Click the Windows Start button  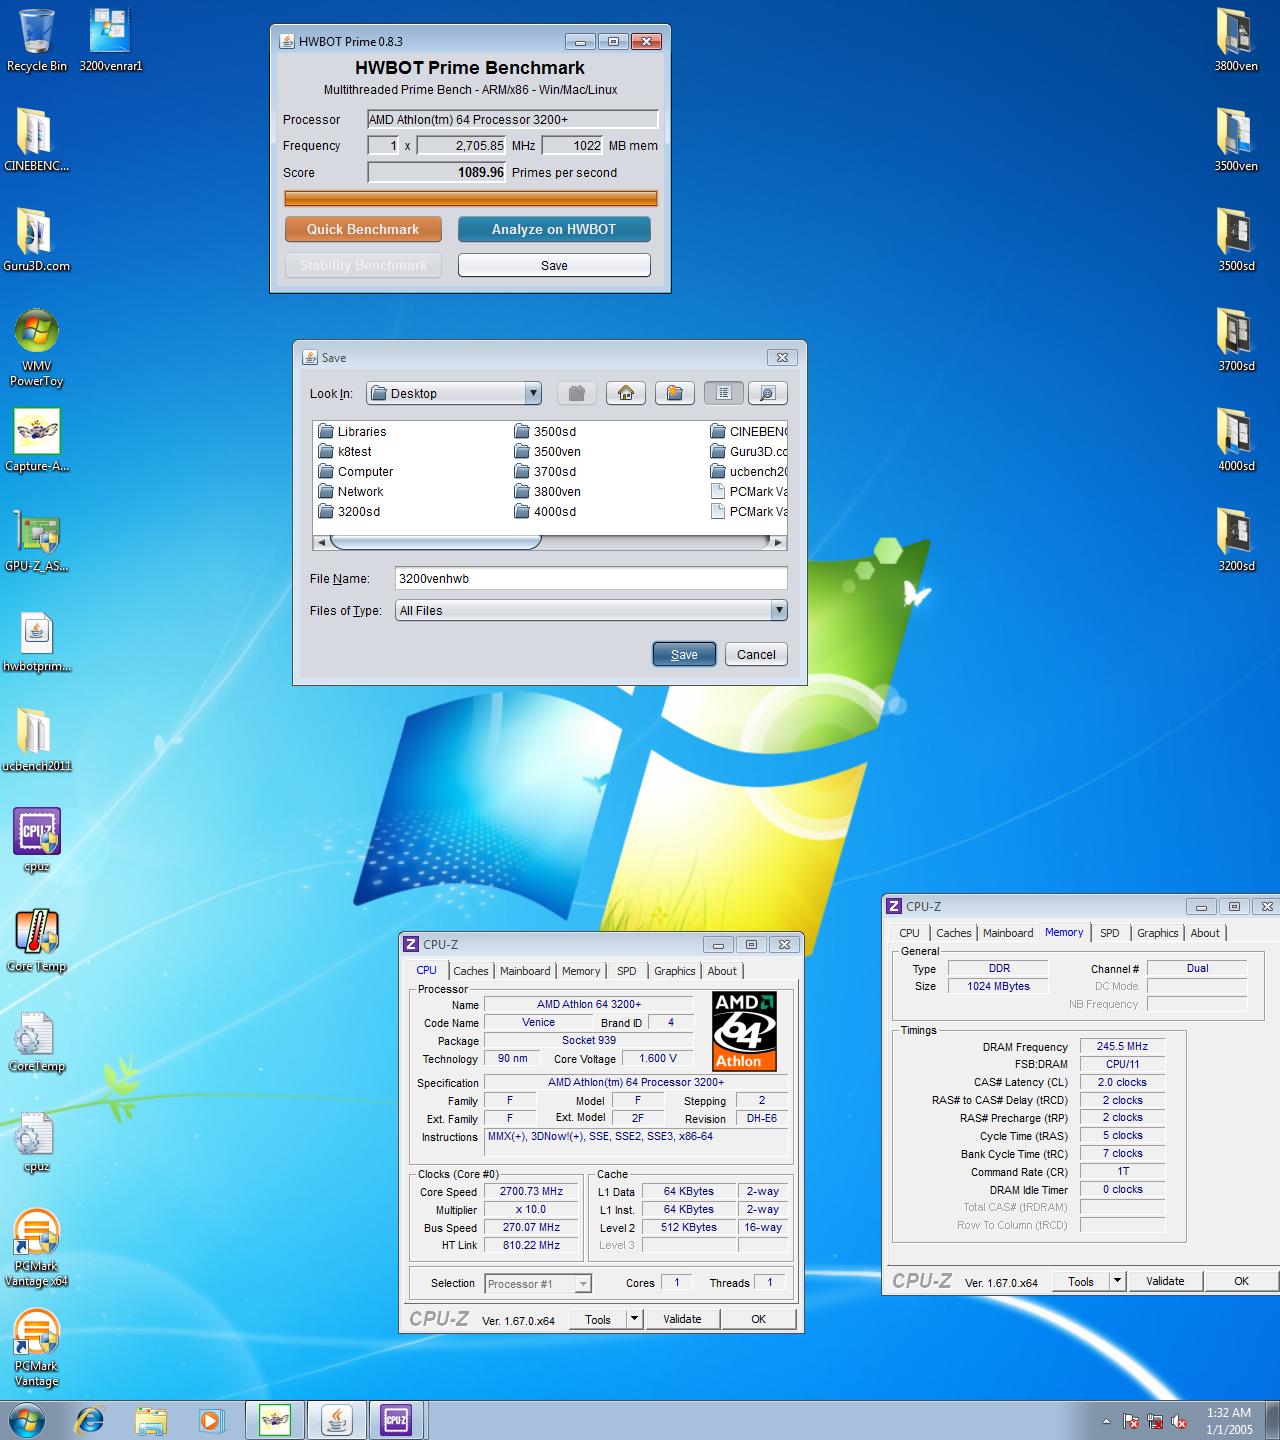click(26, 1420)
